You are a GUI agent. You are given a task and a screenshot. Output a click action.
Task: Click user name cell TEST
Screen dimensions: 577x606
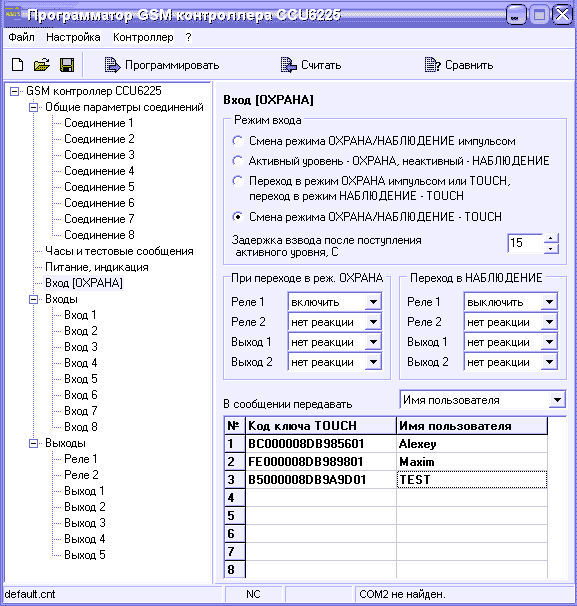tap(472, 480)
